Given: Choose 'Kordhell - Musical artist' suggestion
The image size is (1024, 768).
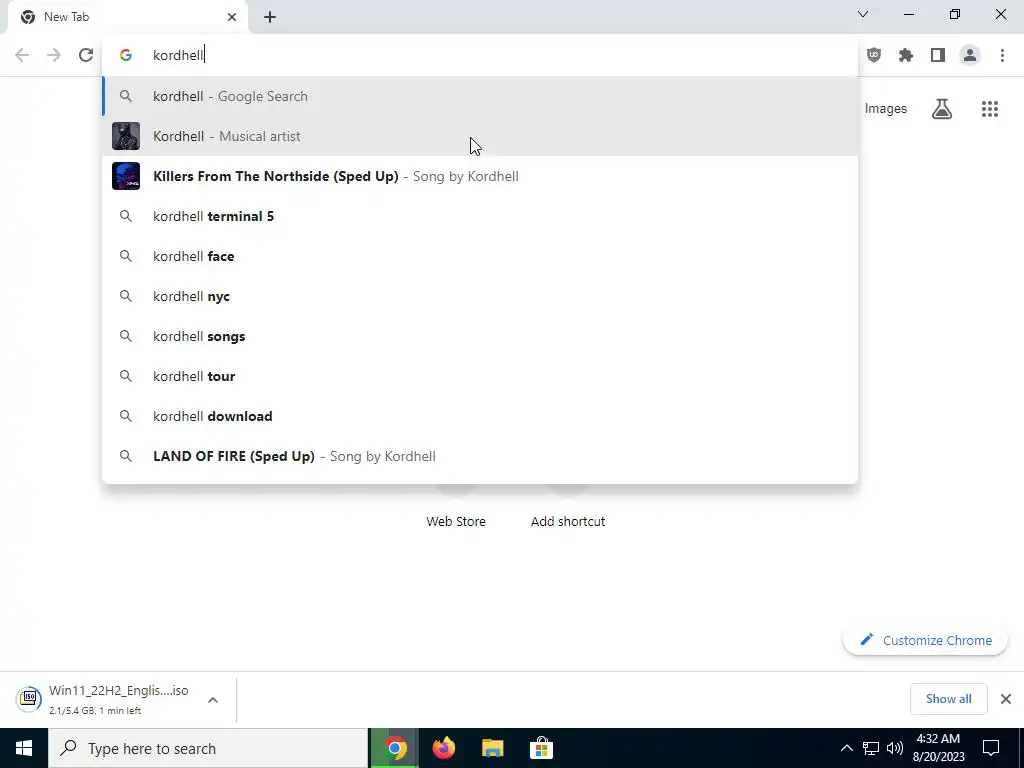Looking at the screenshot, I should point(480,136).
